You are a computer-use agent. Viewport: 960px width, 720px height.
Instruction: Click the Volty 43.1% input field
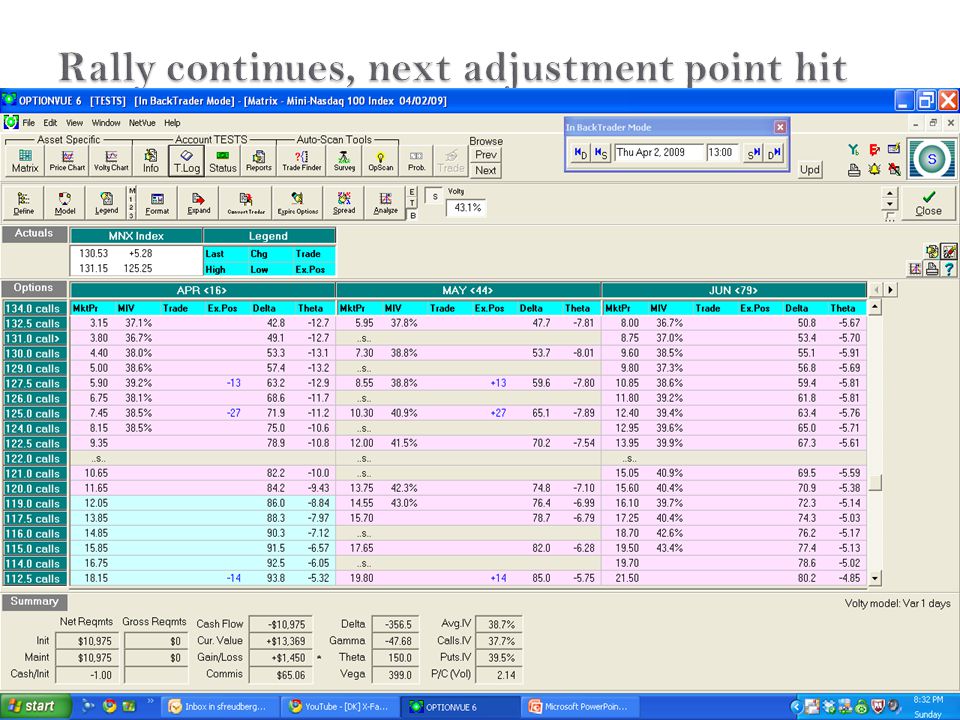click(467, 208)
